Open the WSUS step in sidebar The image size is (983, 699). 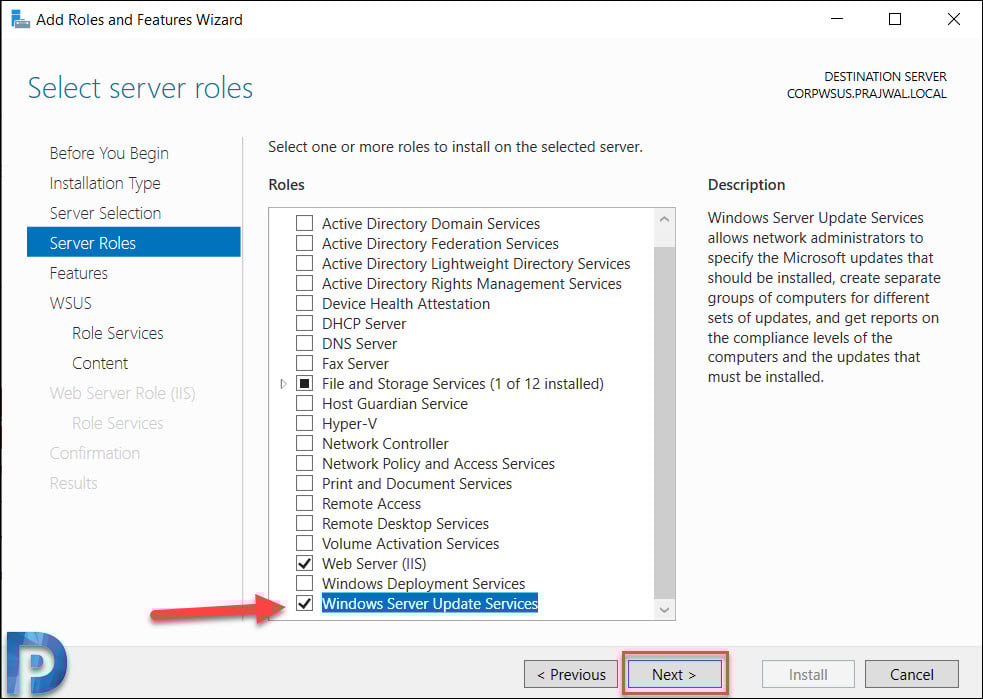pyautogui.click(x=70, y=303)
